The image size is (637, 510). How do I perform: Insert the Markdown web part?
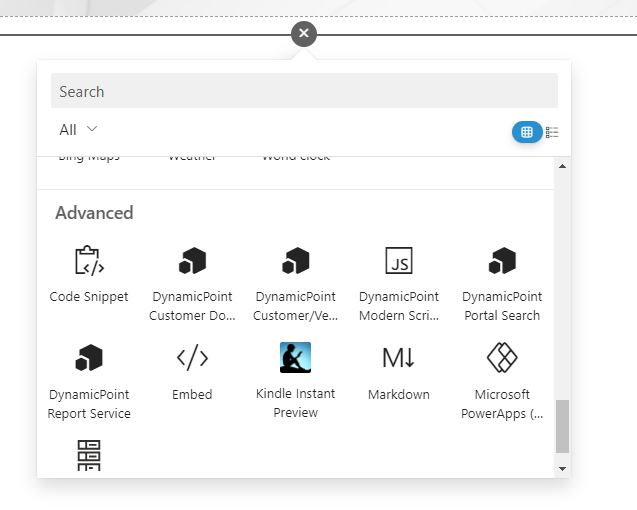(399, 373)
